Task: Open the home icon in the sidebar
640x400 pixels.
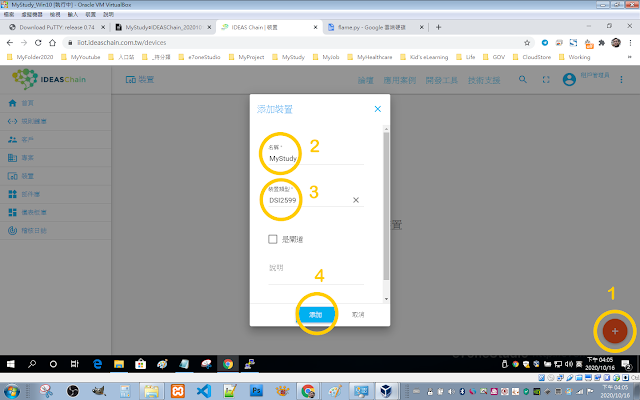Action: click(13, 103)
